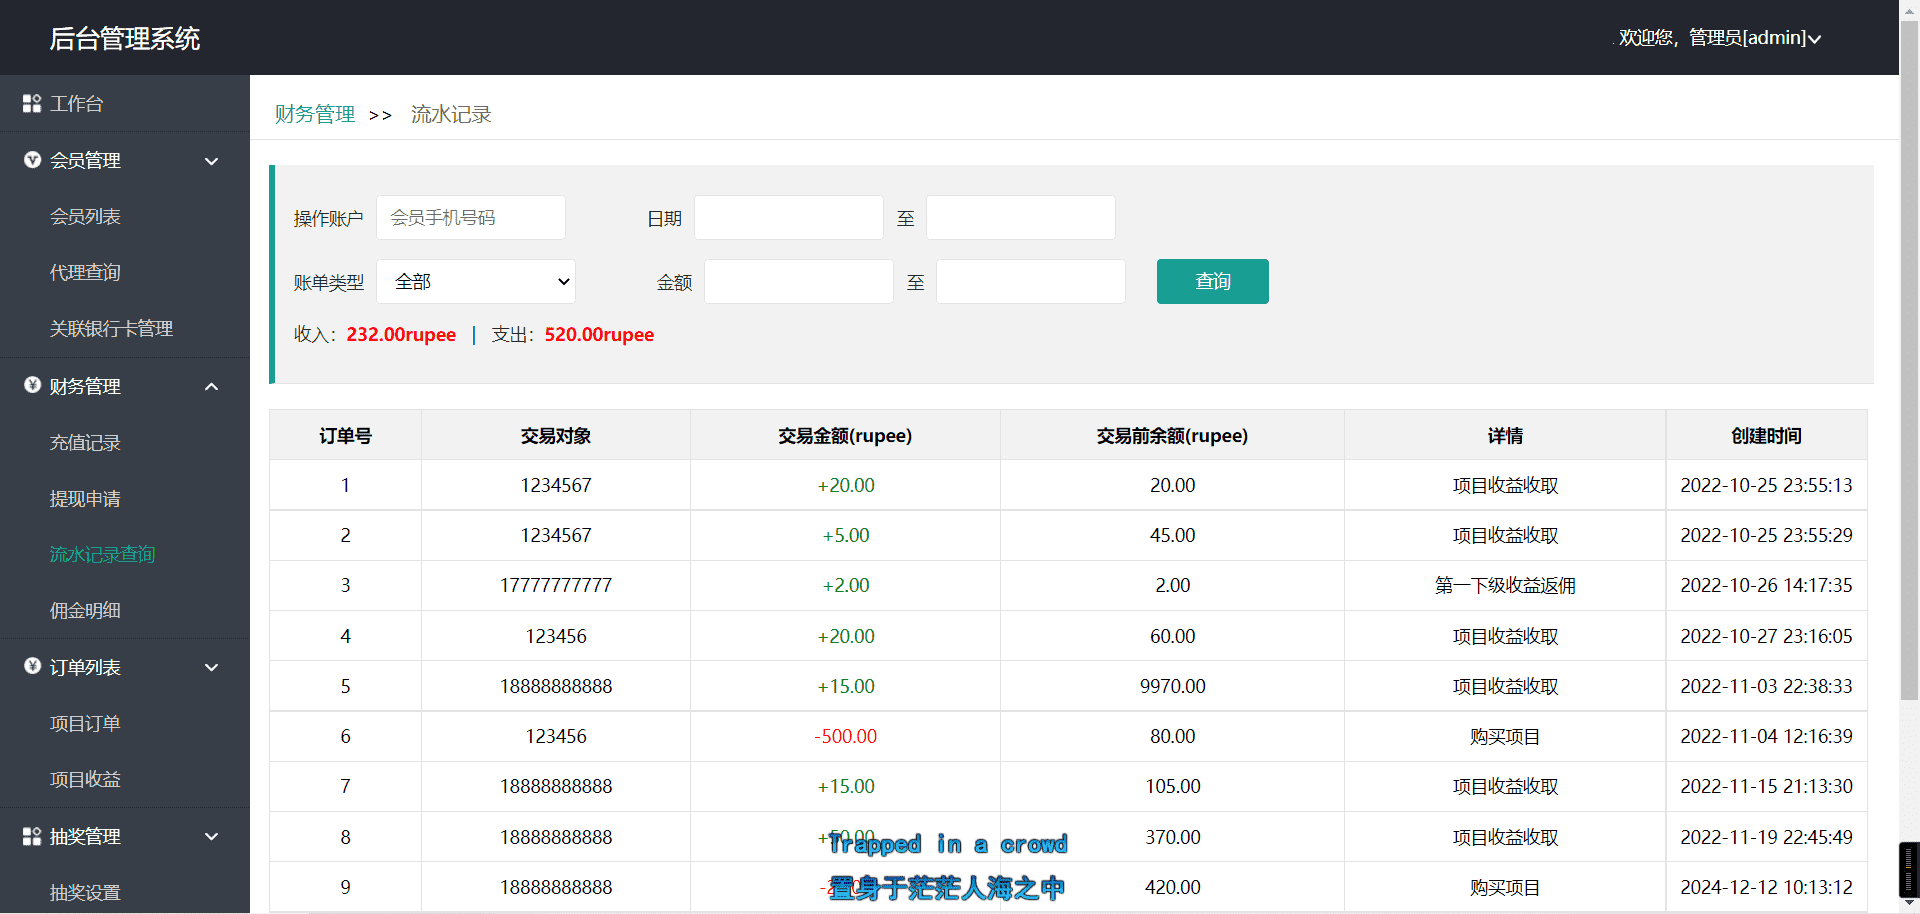This screenshot has width=1920, height=914.
Task: Open 关联银行卡管理 menu item
Action: [x=111, y=328]
